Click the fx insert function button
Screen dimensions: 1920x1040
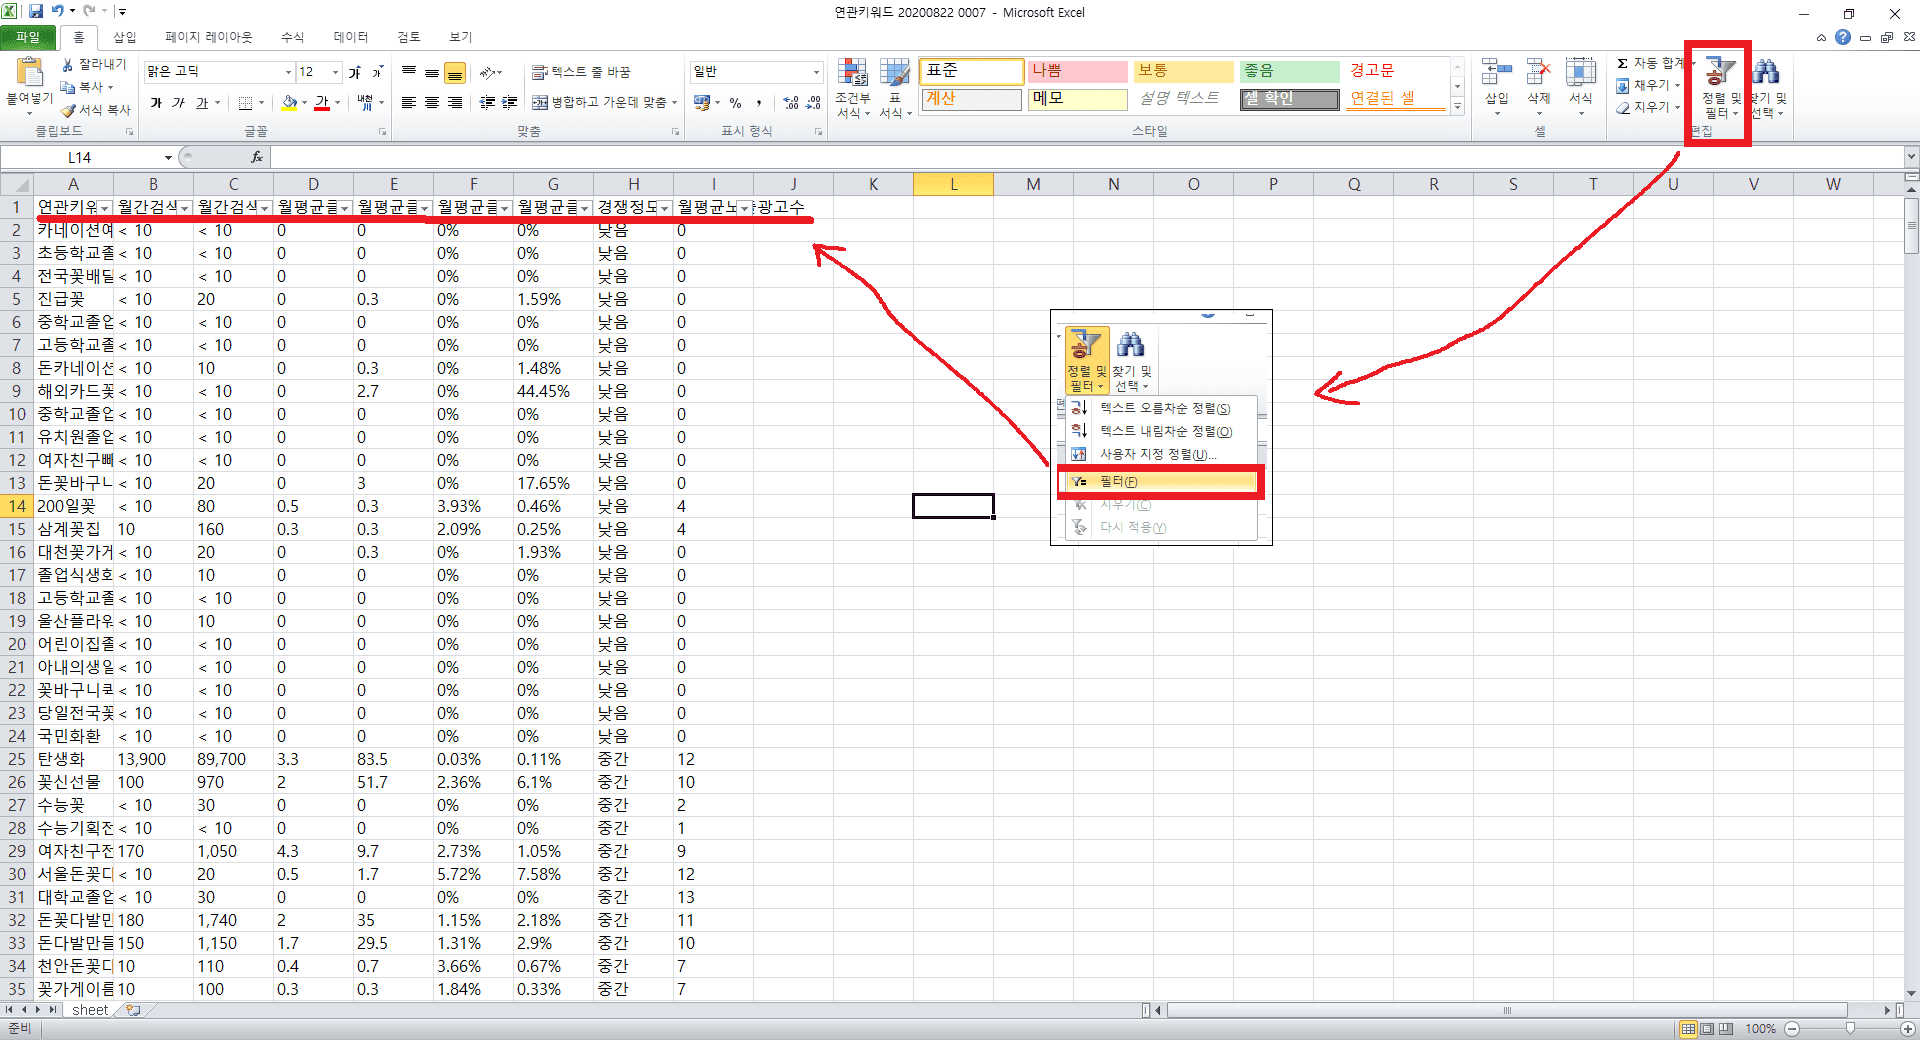[x=257, y=157]
